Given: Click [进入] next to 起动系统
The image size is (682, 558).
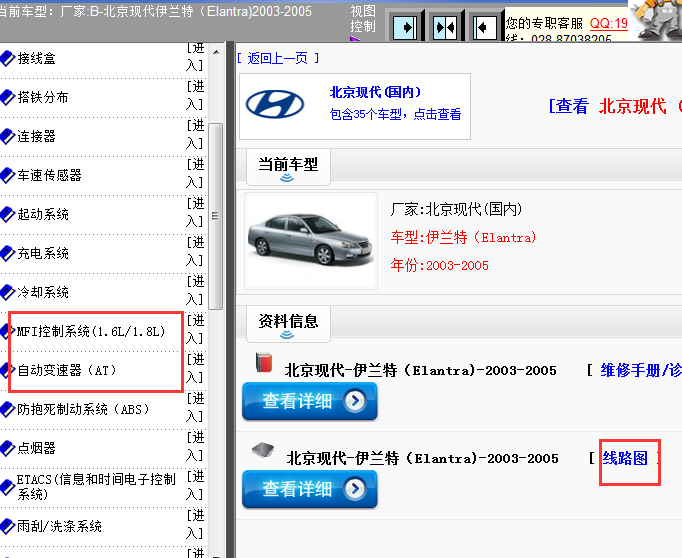Looking at the screenshot, I should pos(195,212).
